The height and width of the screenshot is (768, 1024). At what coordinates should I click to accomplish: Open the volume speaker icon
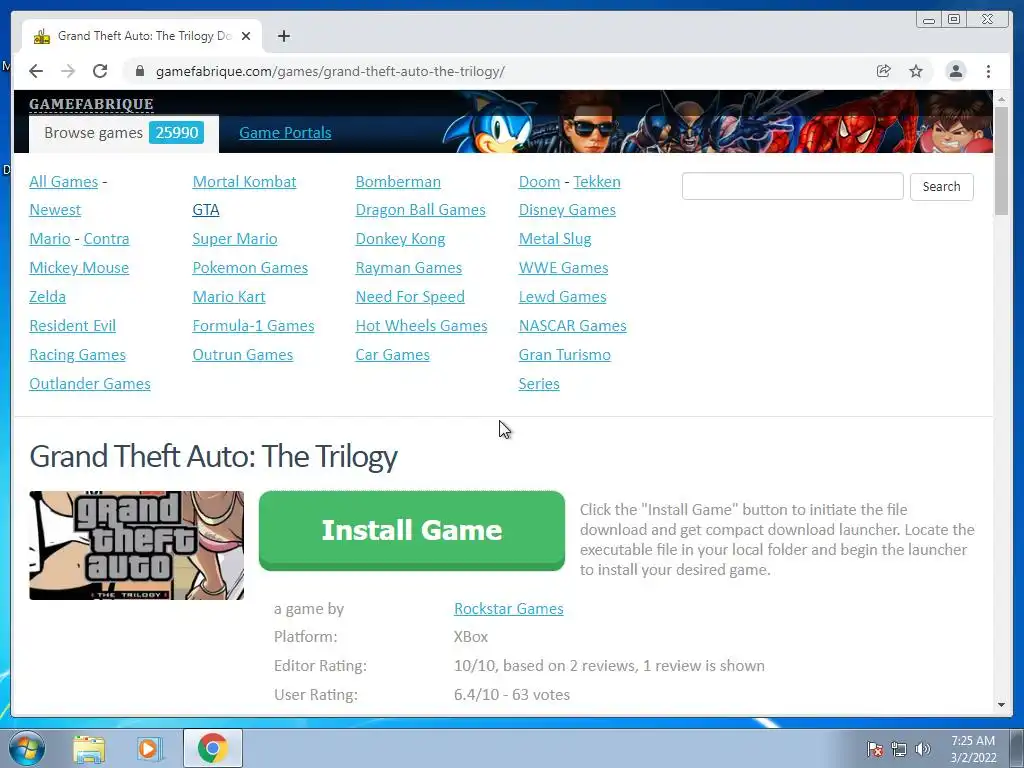coord(923,749)
